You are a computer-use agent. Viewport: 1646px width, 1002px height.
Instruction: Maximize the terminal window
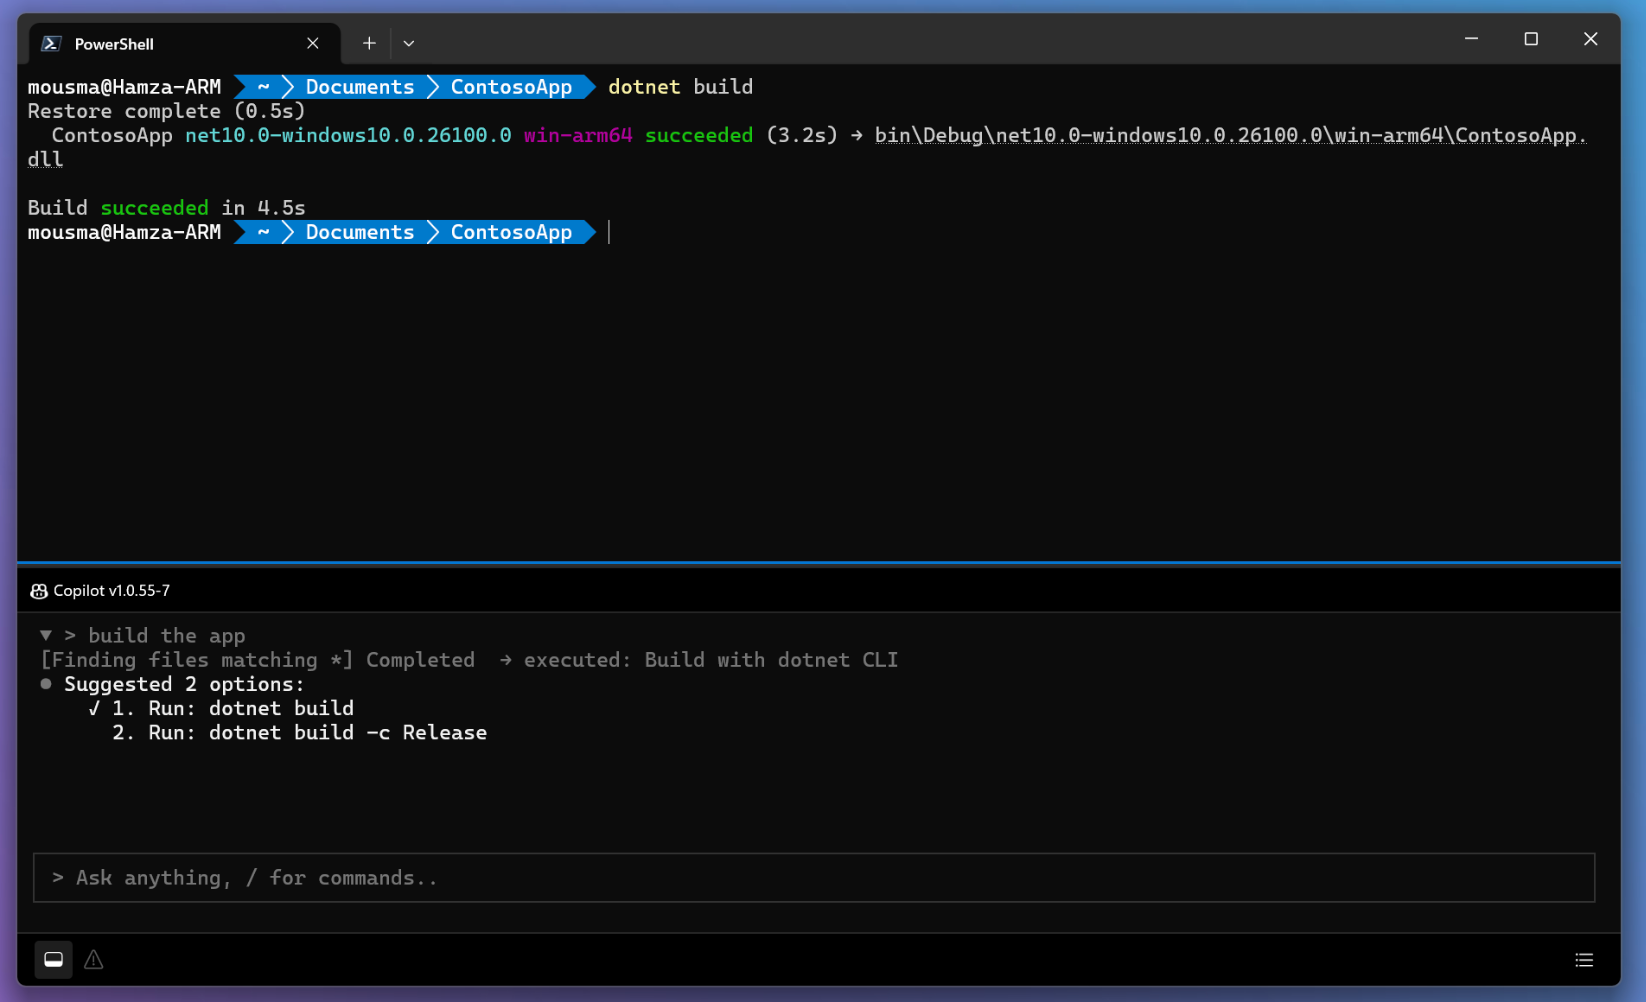pyautogui.click(x=1531, y=39)
